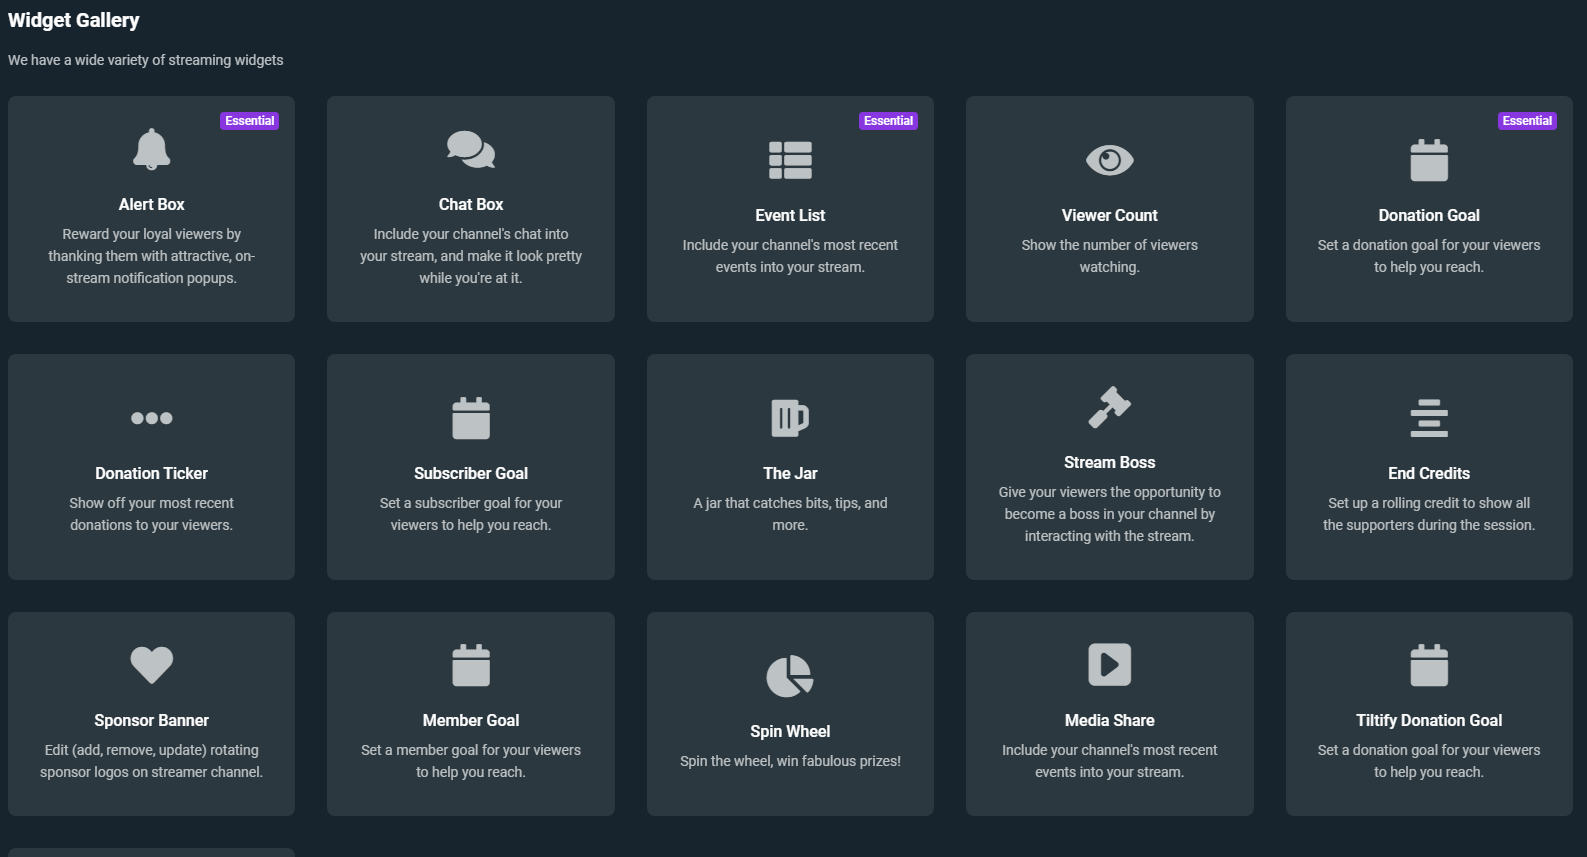Click the Donation Ticker three-dots icon

click(x=151, y=418)
